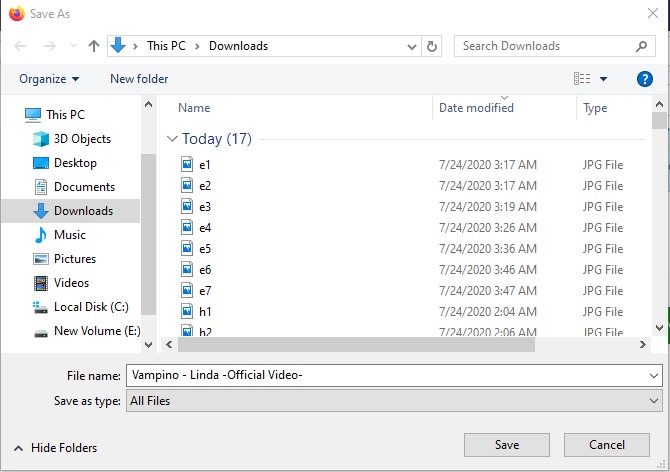Create a New folder
Viewport: 670px width, 472px height.
tap(139, 79)
